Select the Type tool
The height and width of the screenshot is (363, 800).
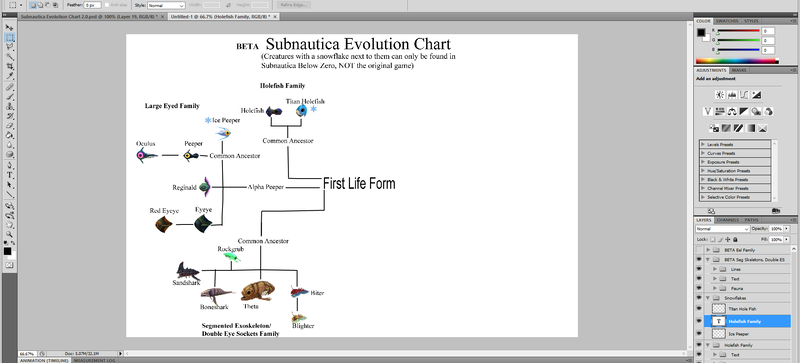(10, 176)
